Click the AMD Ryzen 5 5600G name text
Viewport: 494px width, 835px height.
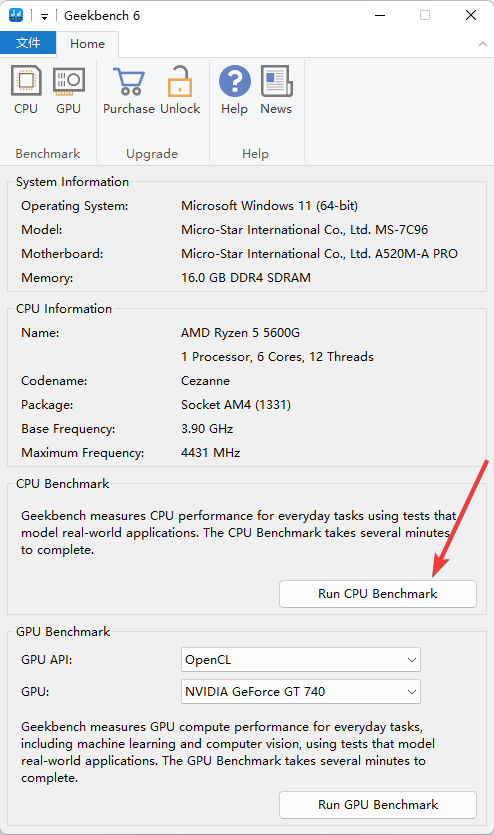(x=241, y=333)
